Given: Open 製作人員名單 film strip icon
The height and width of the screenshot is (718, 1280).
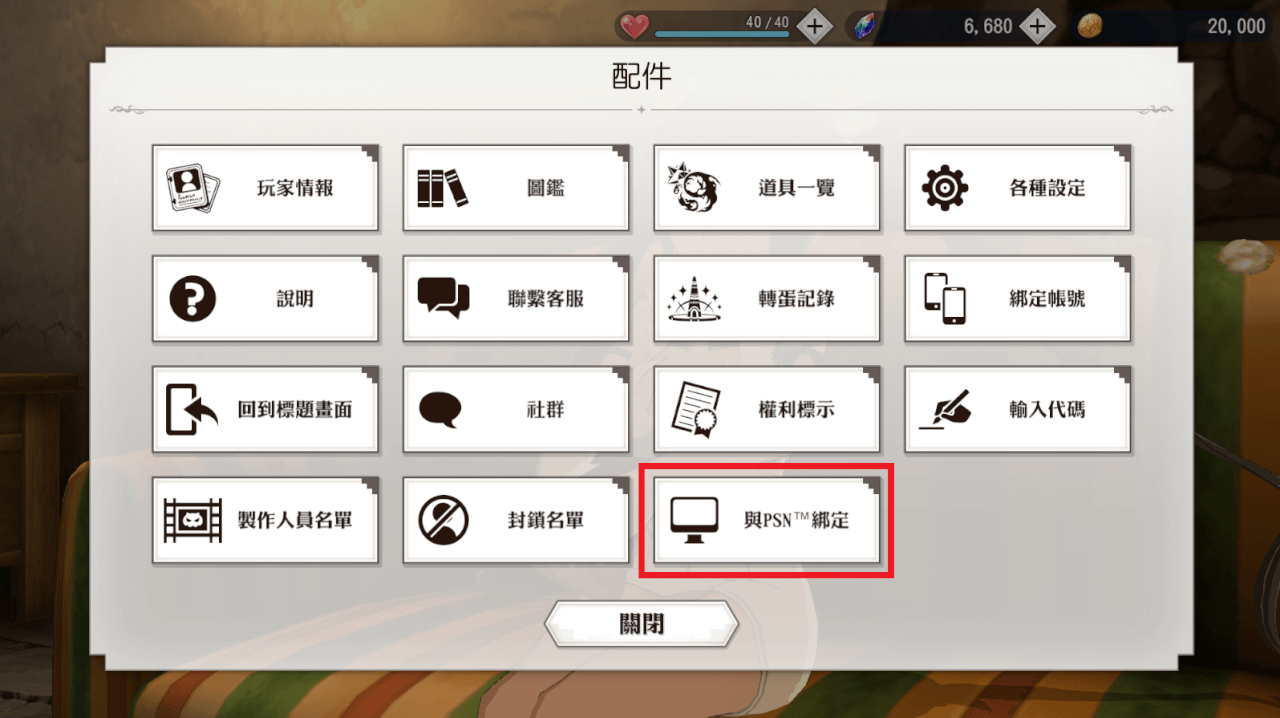Looking at the screenshot, I should pos(192,520).
